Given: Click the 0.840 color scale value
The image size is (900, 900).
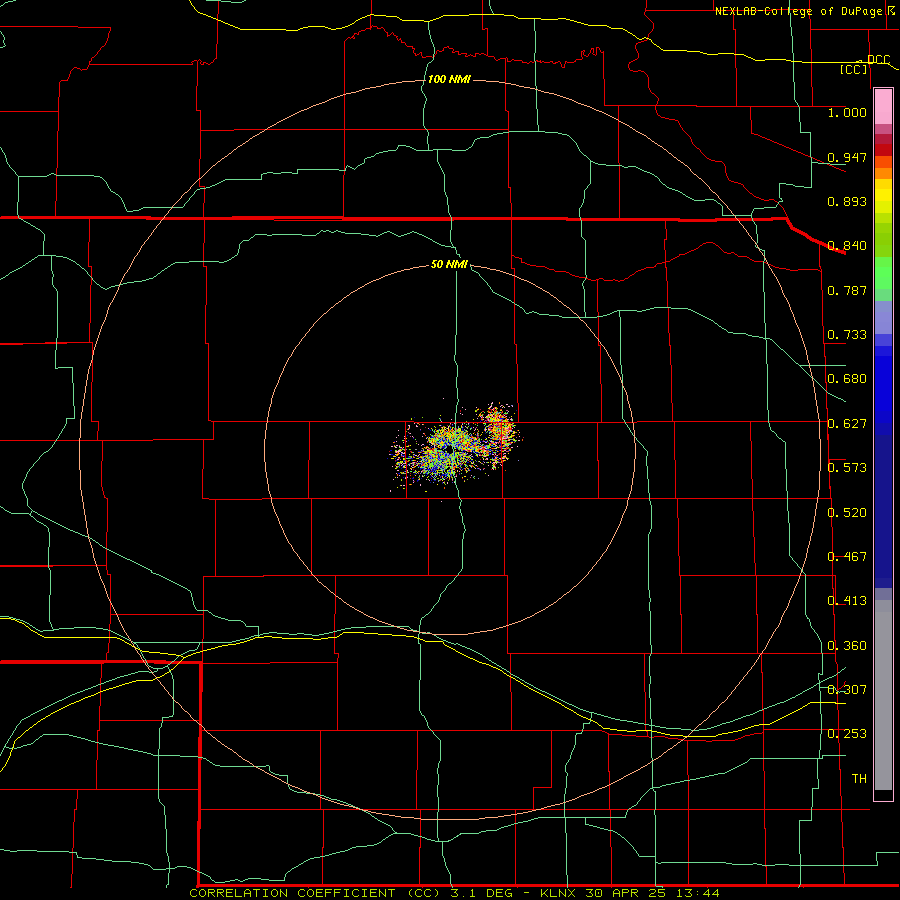Looking at the screenshot, I should pyautogui.click(x=847, y=246).
